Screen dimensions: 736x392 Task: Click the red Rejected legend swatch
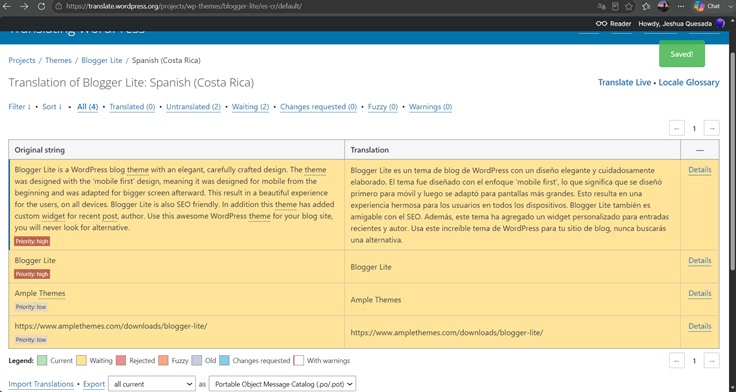(x=121, y=361)
